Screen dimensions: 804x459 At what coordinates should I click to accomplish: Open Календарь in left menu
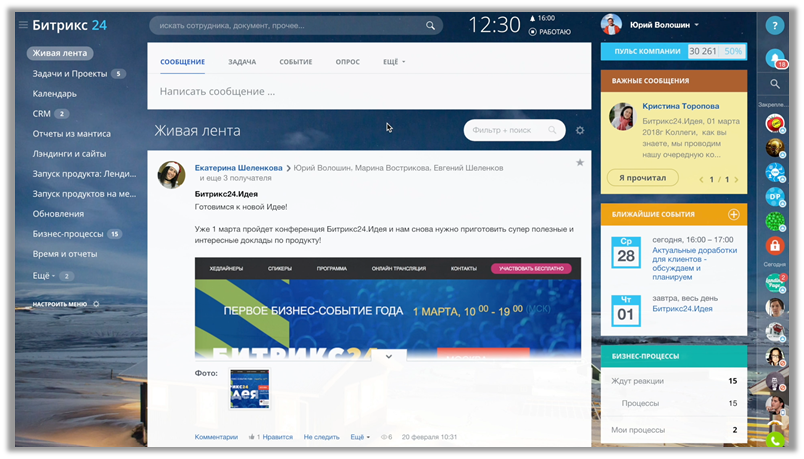(54, 93)
